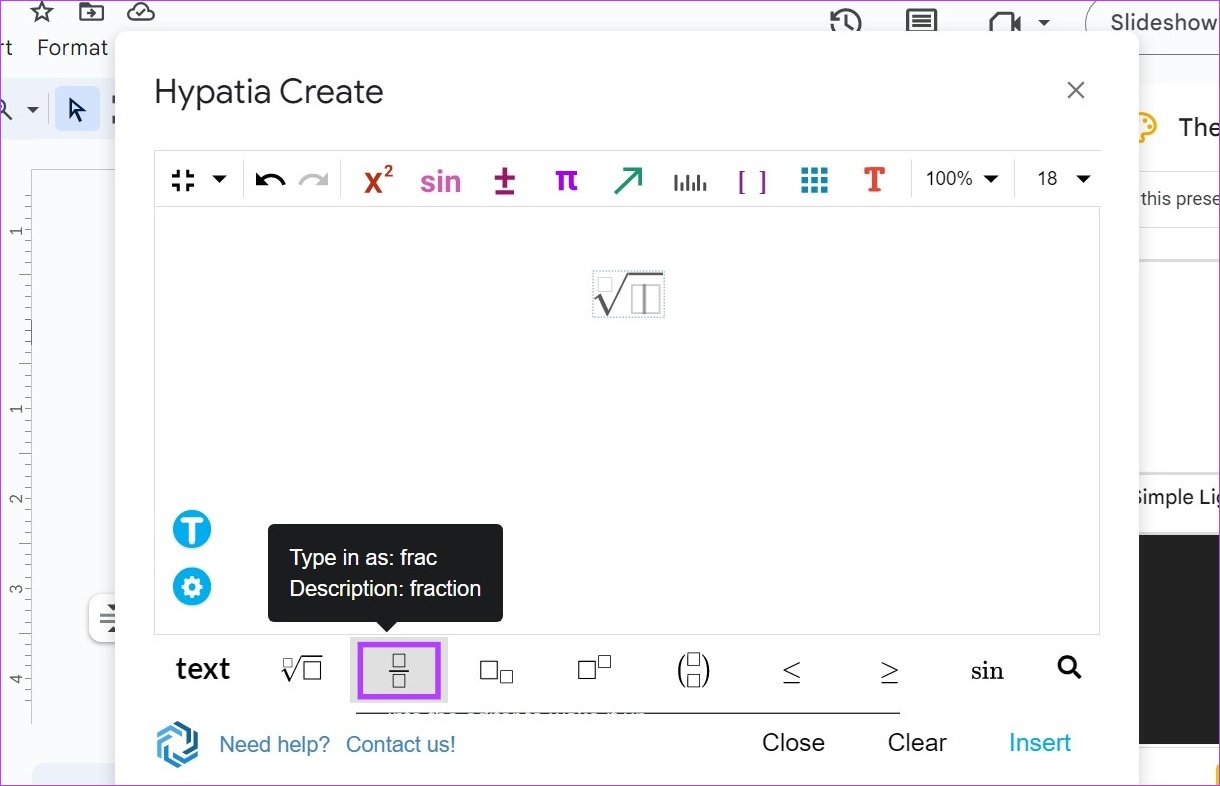Open the π Greek letters menu
Screen dimensions: 1220x786
(566, 180)
